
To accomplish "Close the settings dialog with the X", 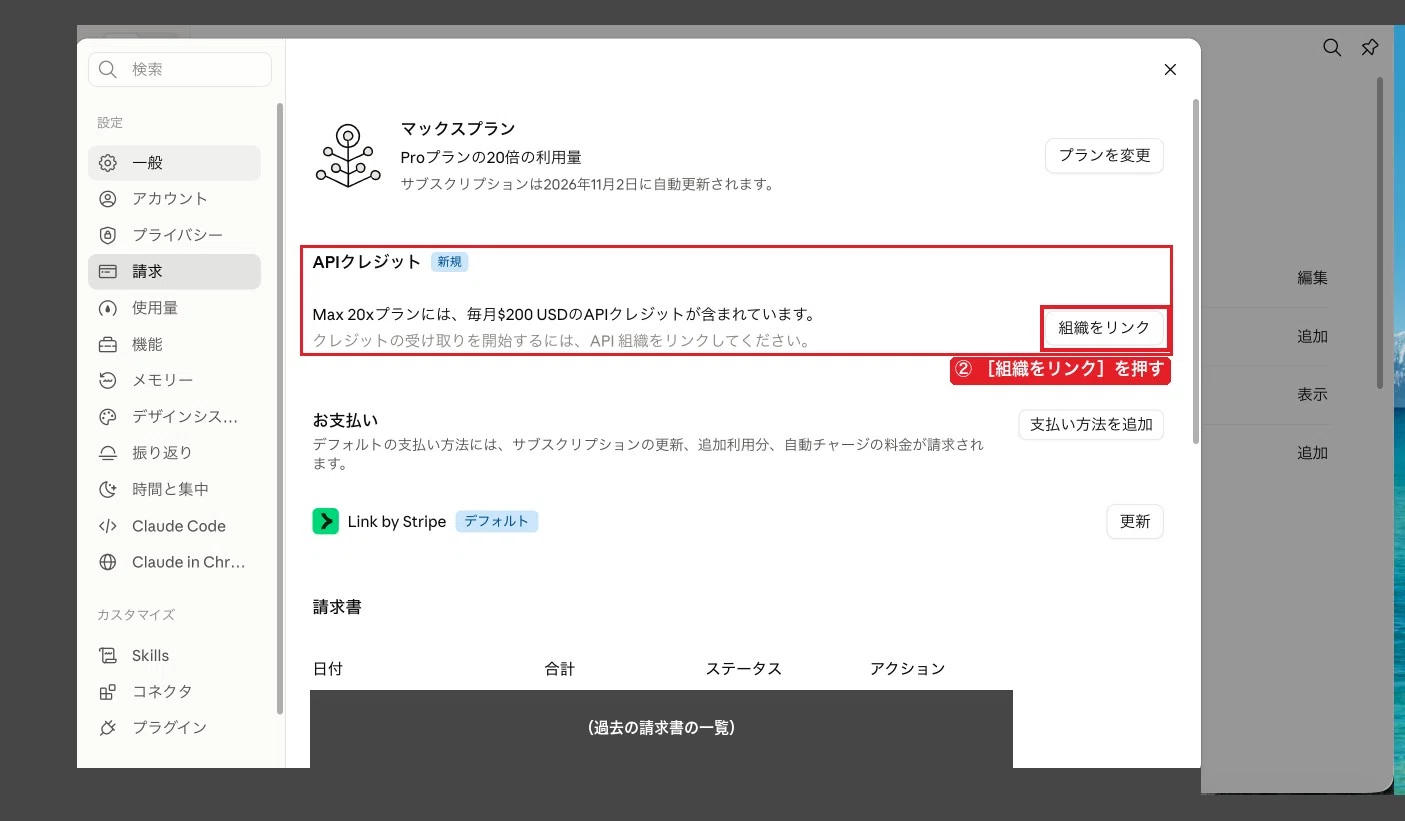I will click(1170, 70).
